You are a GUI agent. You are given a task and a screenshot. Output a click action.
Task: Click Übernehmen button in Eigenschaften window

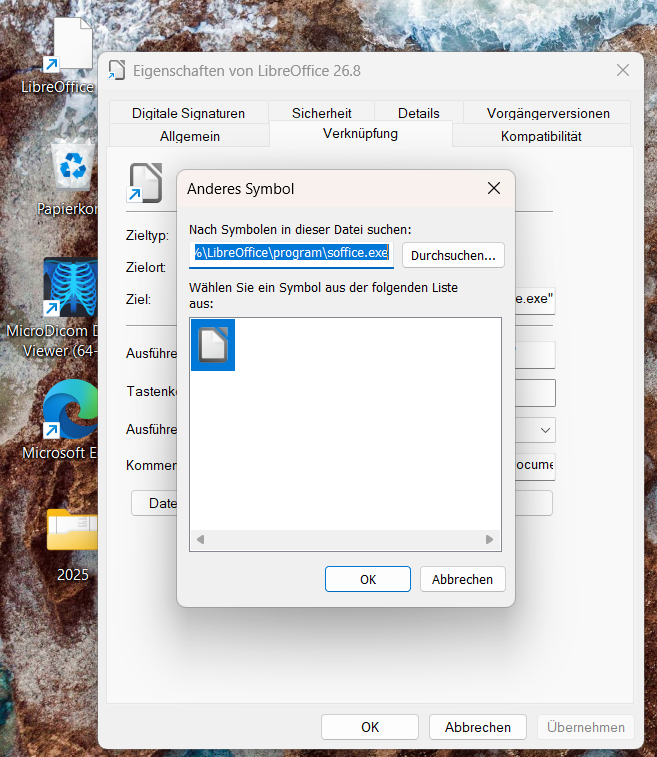point(586,727)
